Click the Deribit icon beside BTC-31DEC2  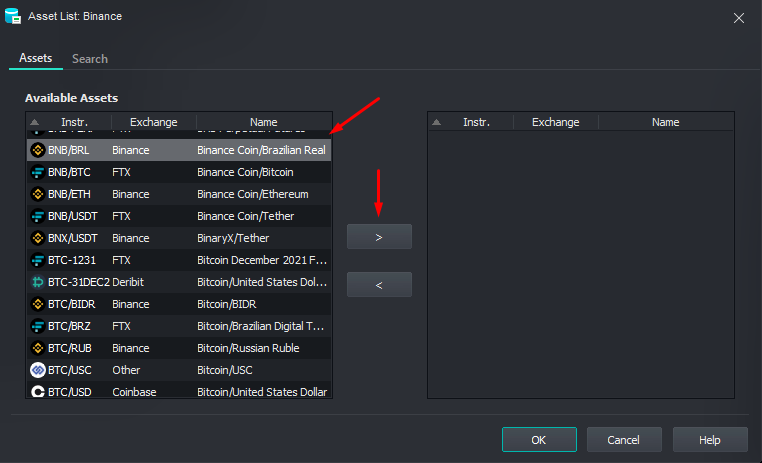coord(37,282)
